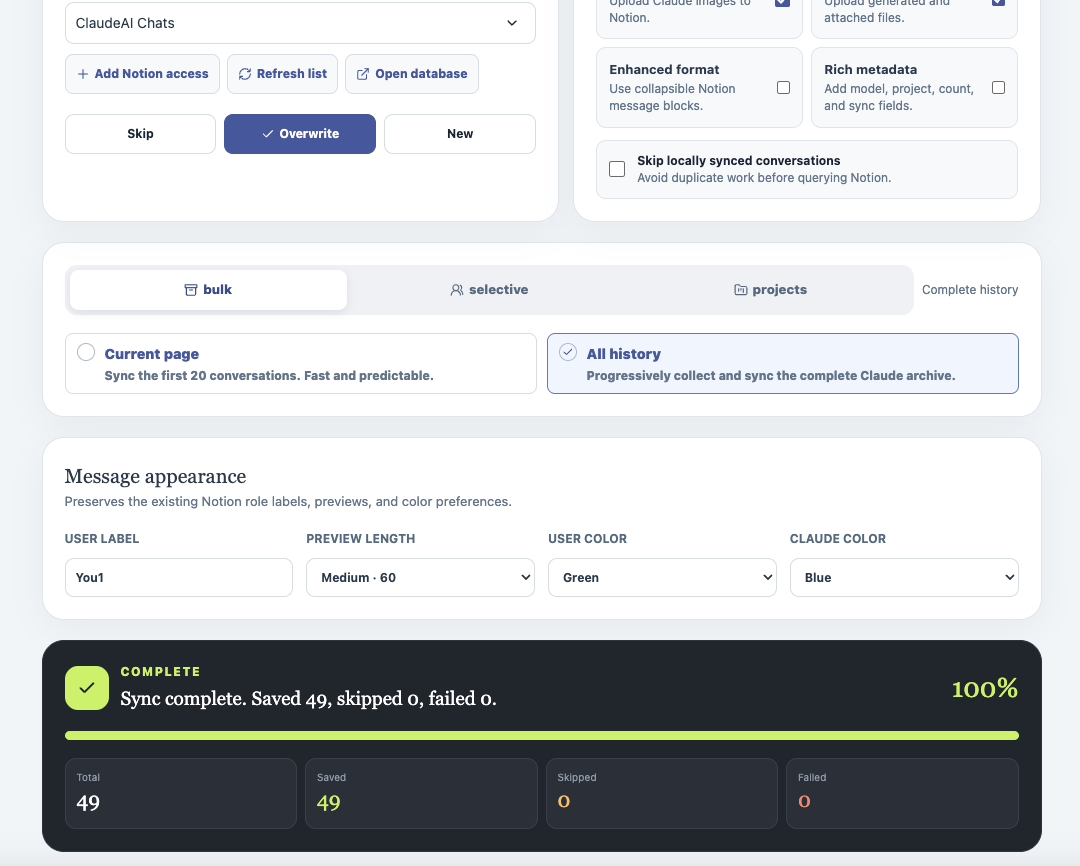Tick Skip locally synced conversations checkbox
Image resolution: width=1080 pixels, height=866 pixels.
[x=617, y=169]
